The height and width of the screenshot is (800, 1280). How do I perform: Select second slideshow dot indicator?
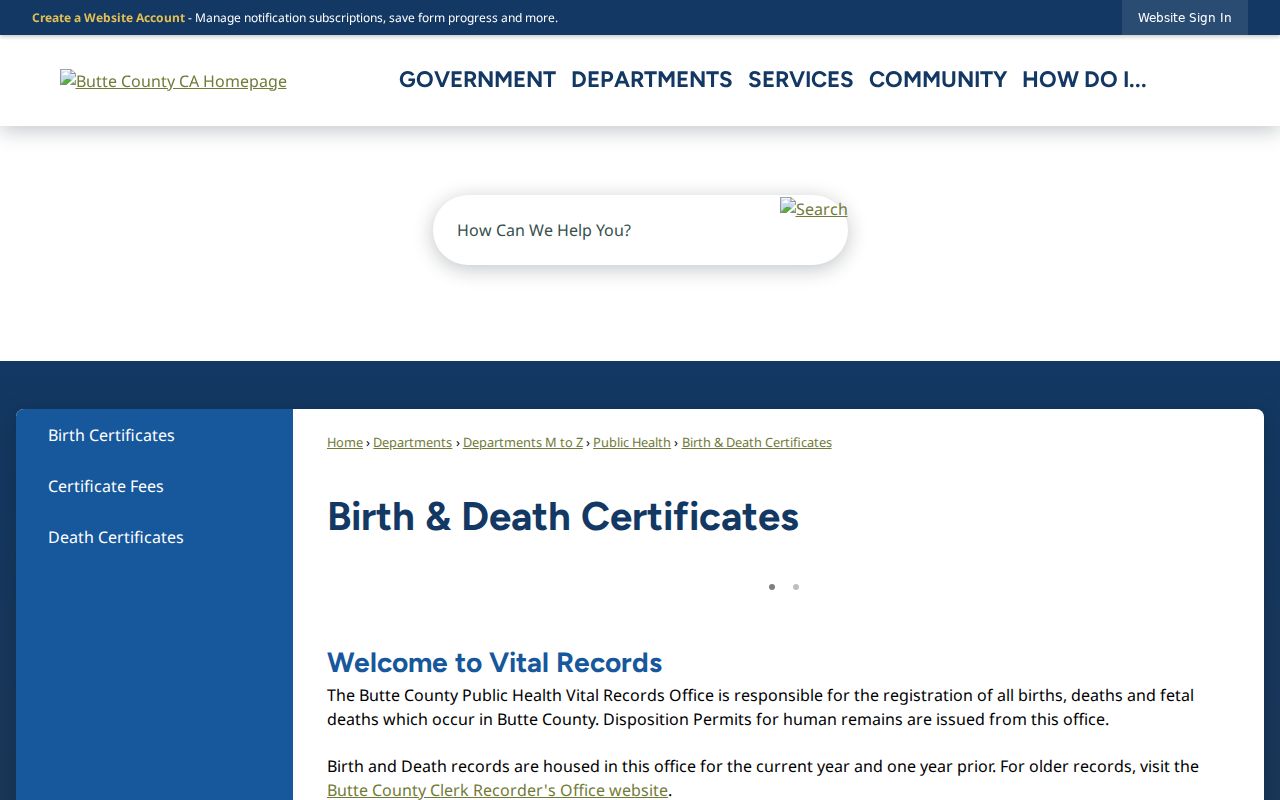796,587
